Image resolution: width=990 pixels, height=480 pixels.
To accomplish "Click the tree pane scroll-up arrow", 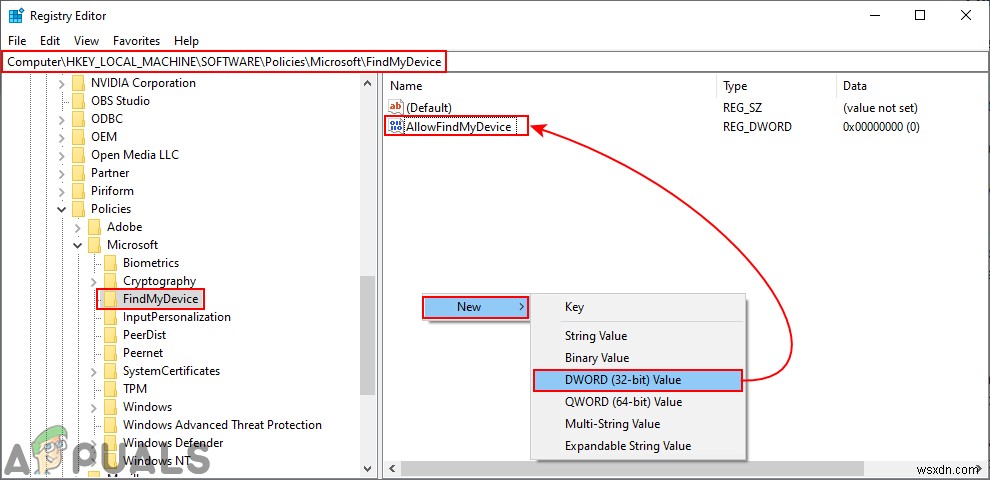I will [367, 83].
